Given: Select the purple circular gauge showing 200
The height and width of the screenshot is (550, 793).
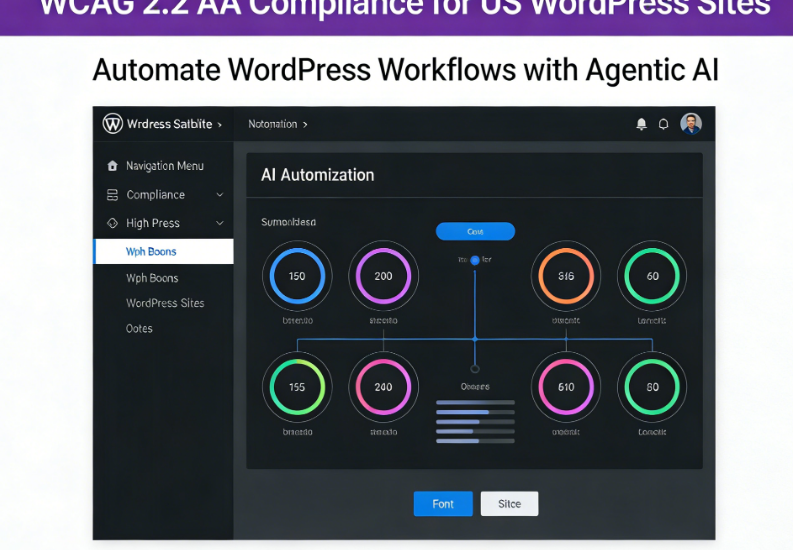Looking at the screenshot, I should [383, 276].
